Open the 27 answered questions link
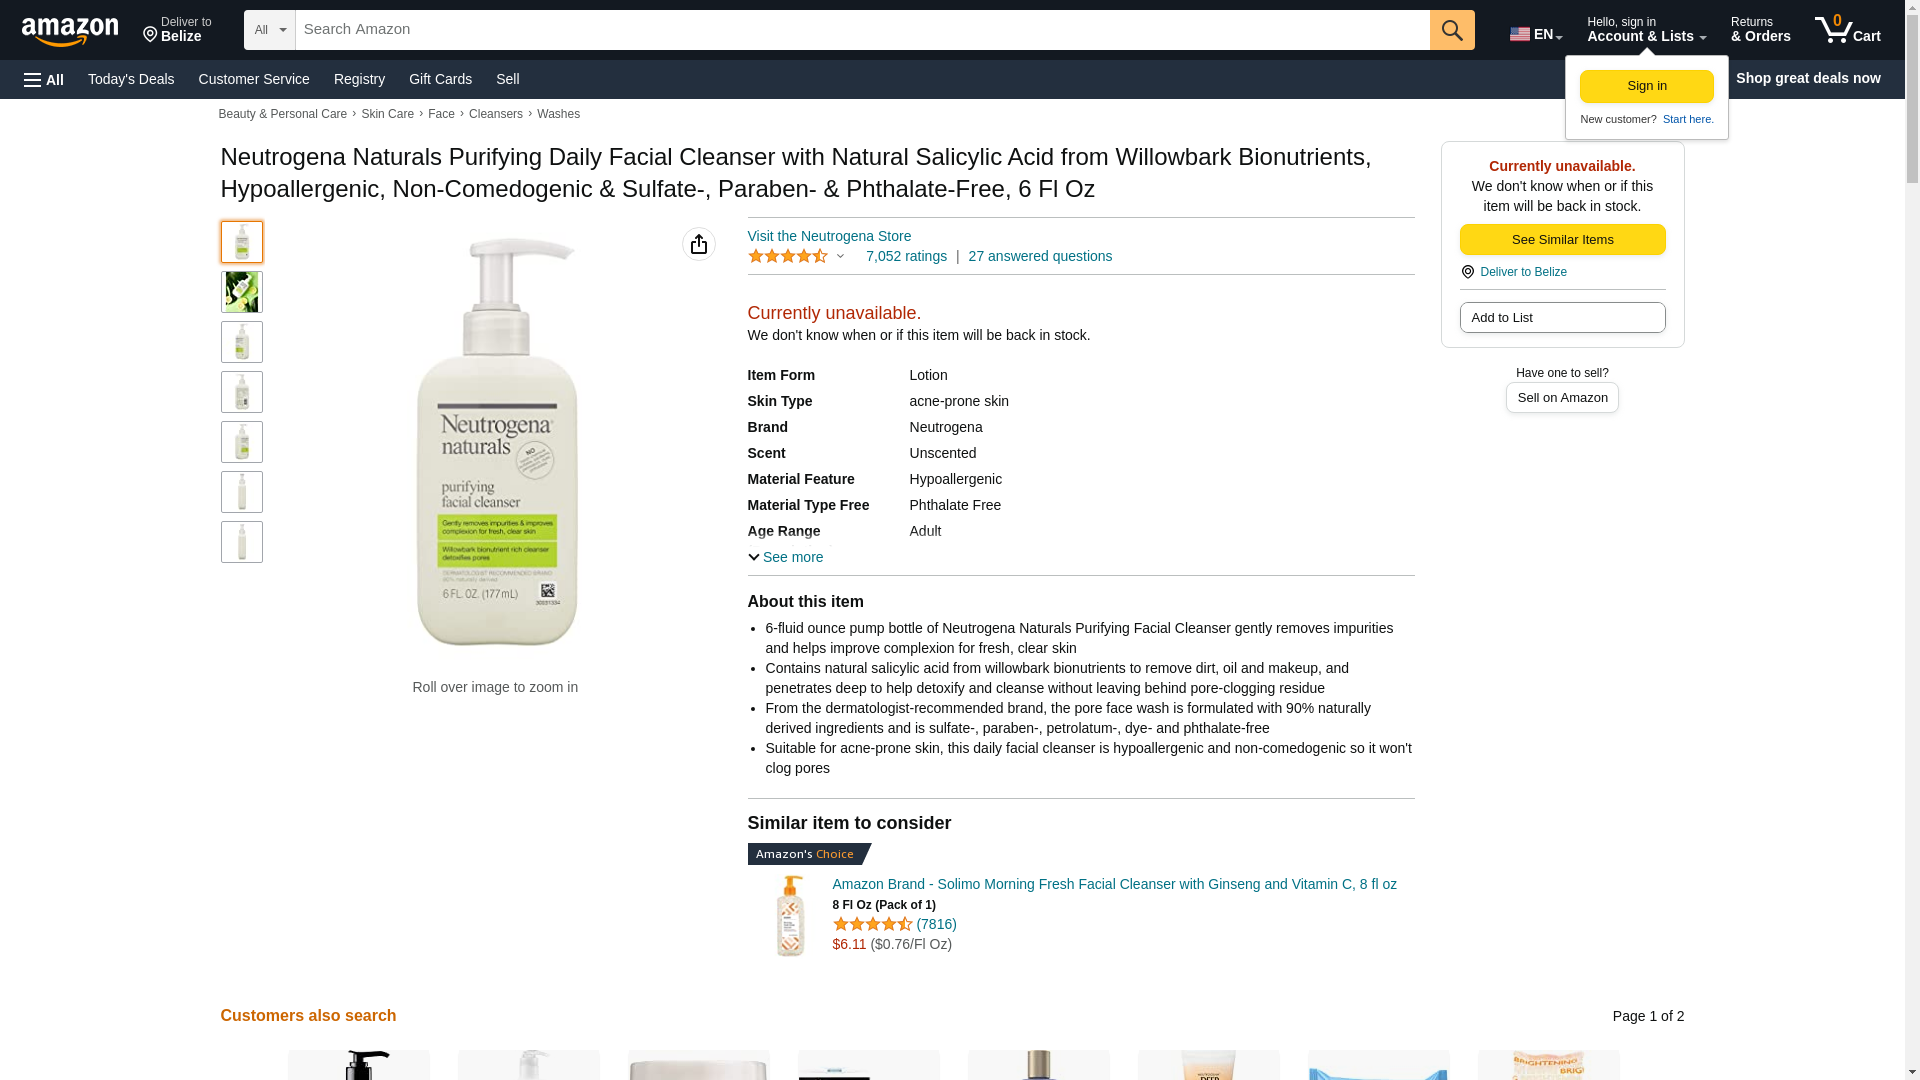 tap(1040, 256)
